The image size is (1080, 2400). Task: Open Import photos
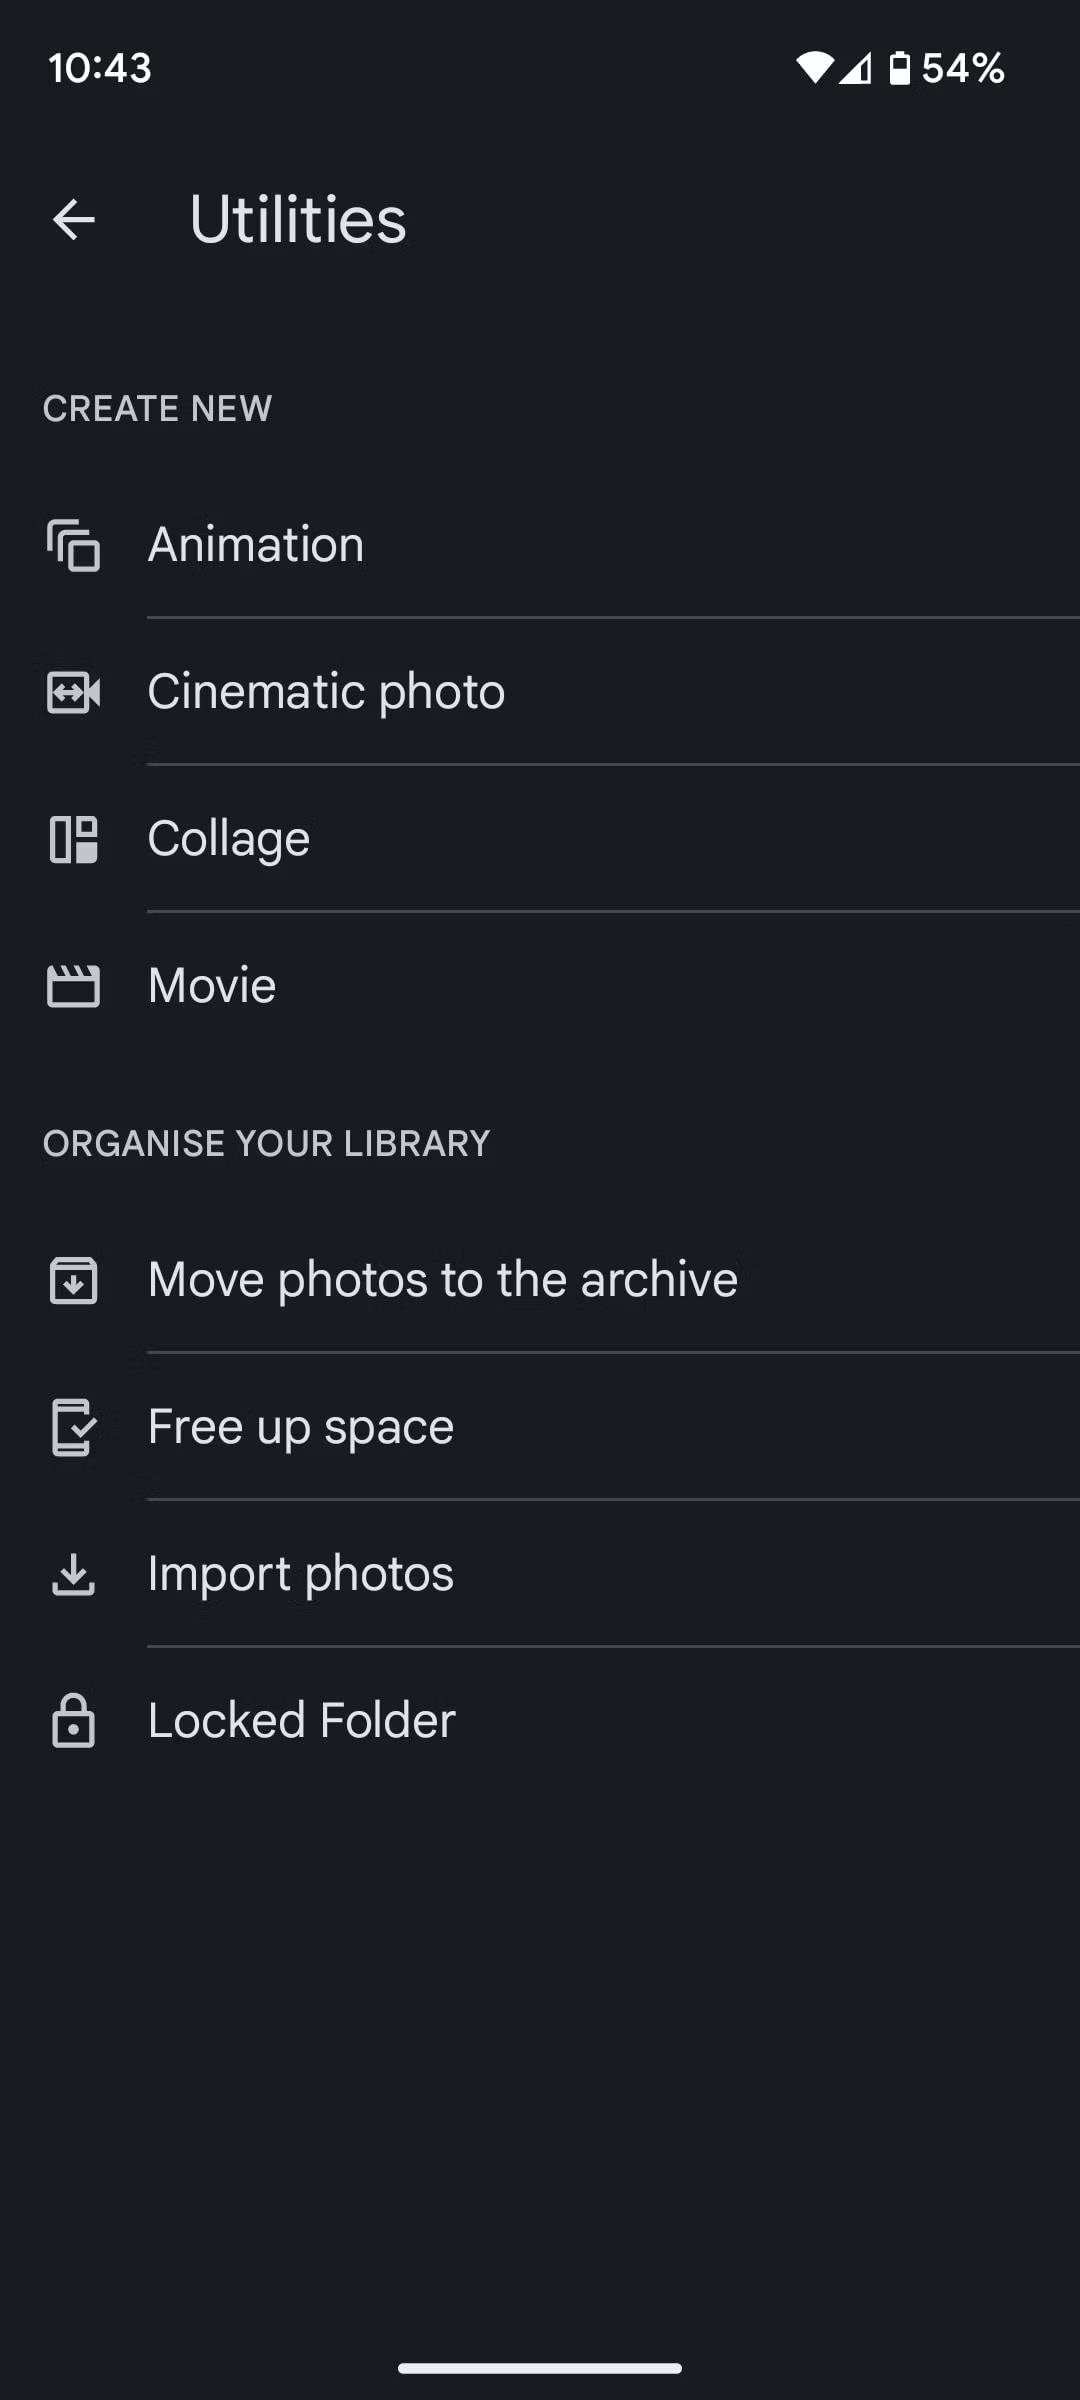click(x=301, y=1574)
